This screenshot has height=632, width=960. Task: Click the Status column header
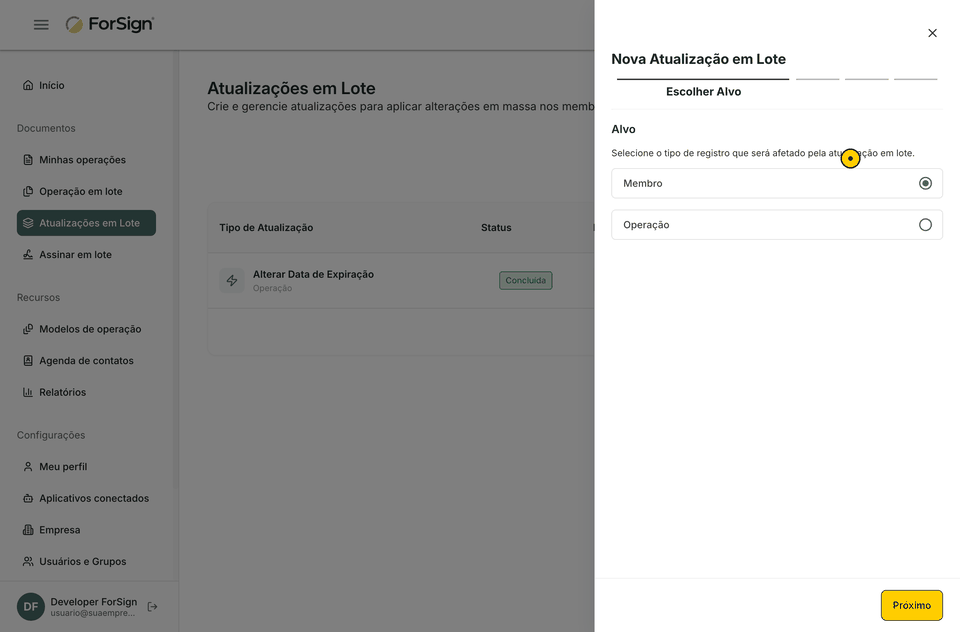496,228
